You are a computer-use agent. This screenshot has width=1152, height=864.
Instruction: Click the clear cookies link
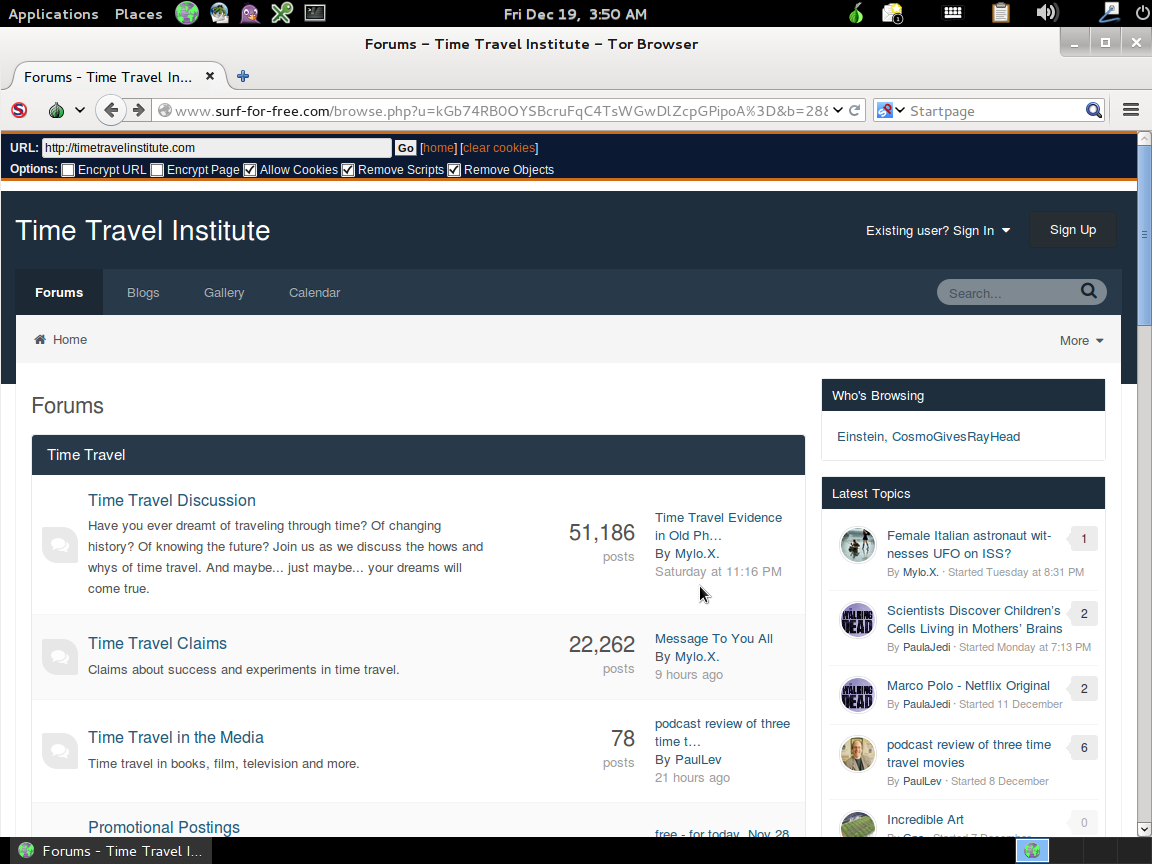point(499,148)
